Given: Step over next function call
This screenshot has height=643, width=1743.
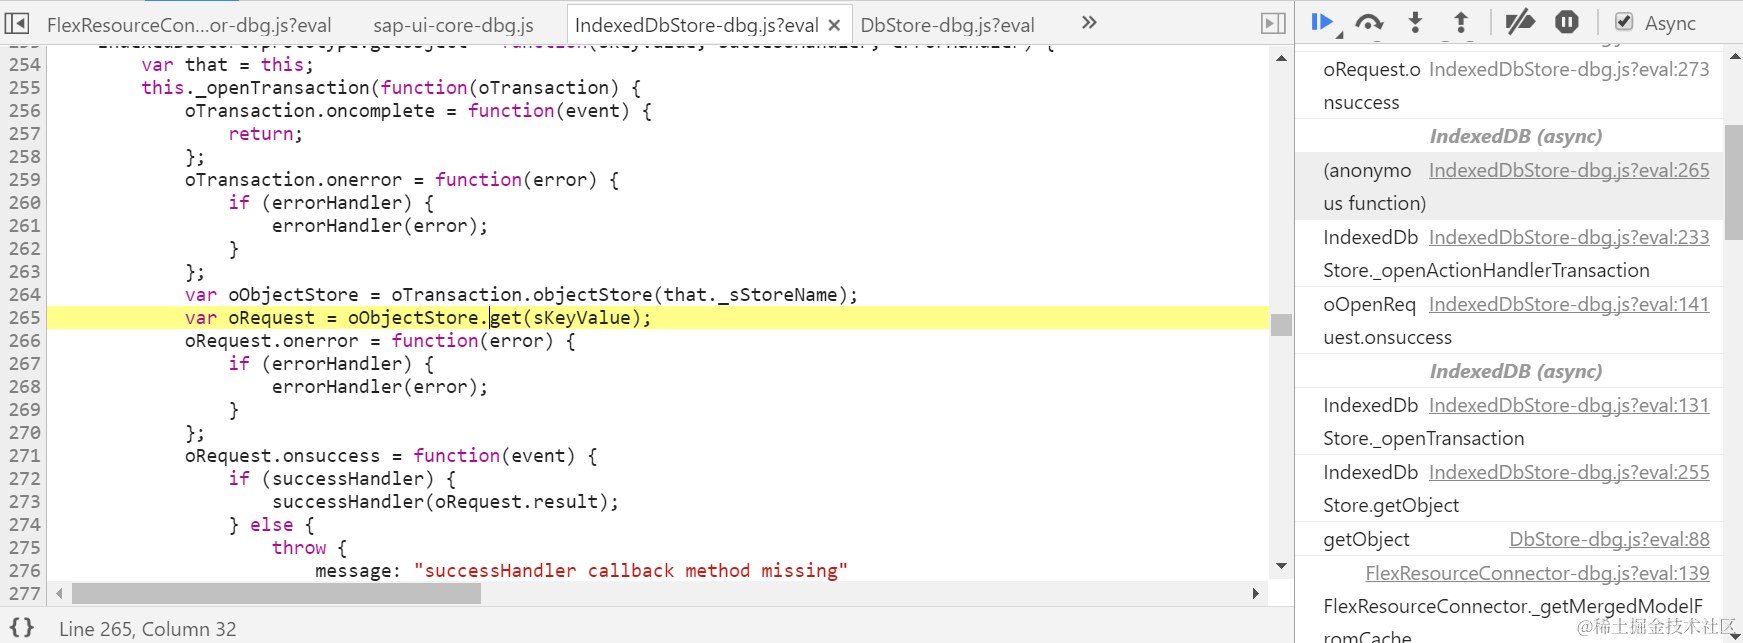Looking at the screenshot, I should click(x=1369, y=22).
